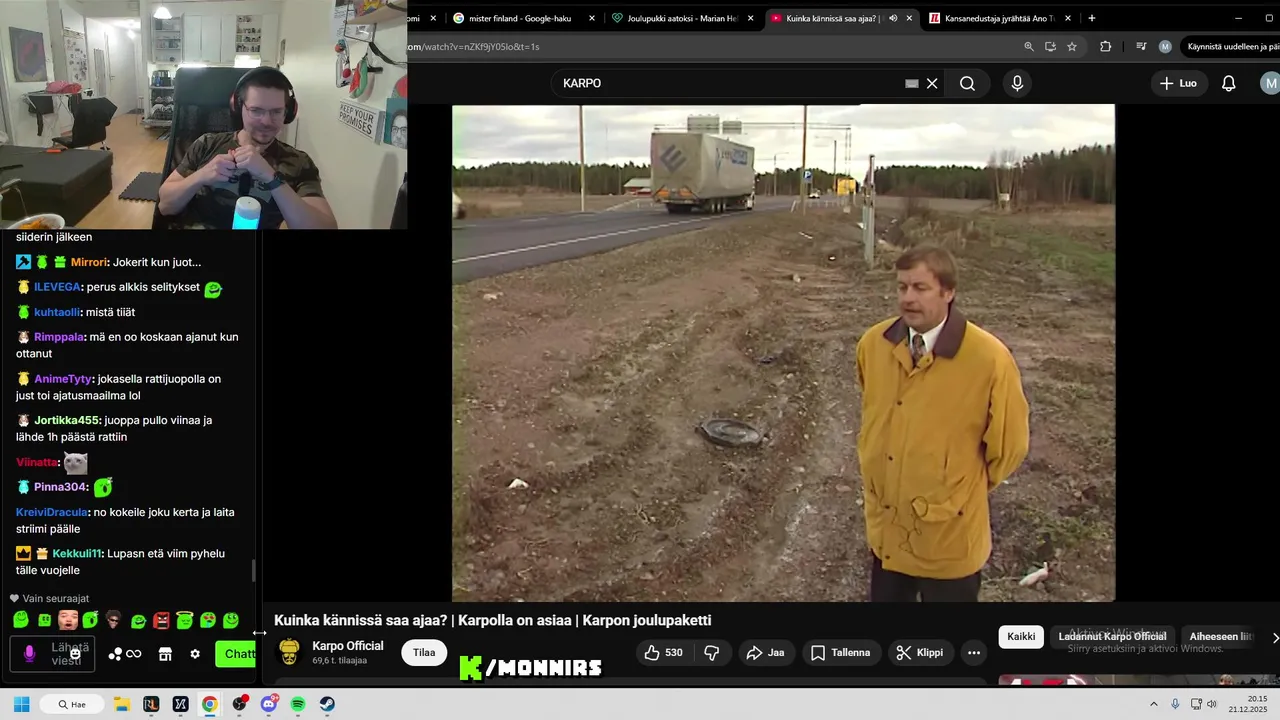Open the YouTube account avatar menu

tap(1270, 83)
